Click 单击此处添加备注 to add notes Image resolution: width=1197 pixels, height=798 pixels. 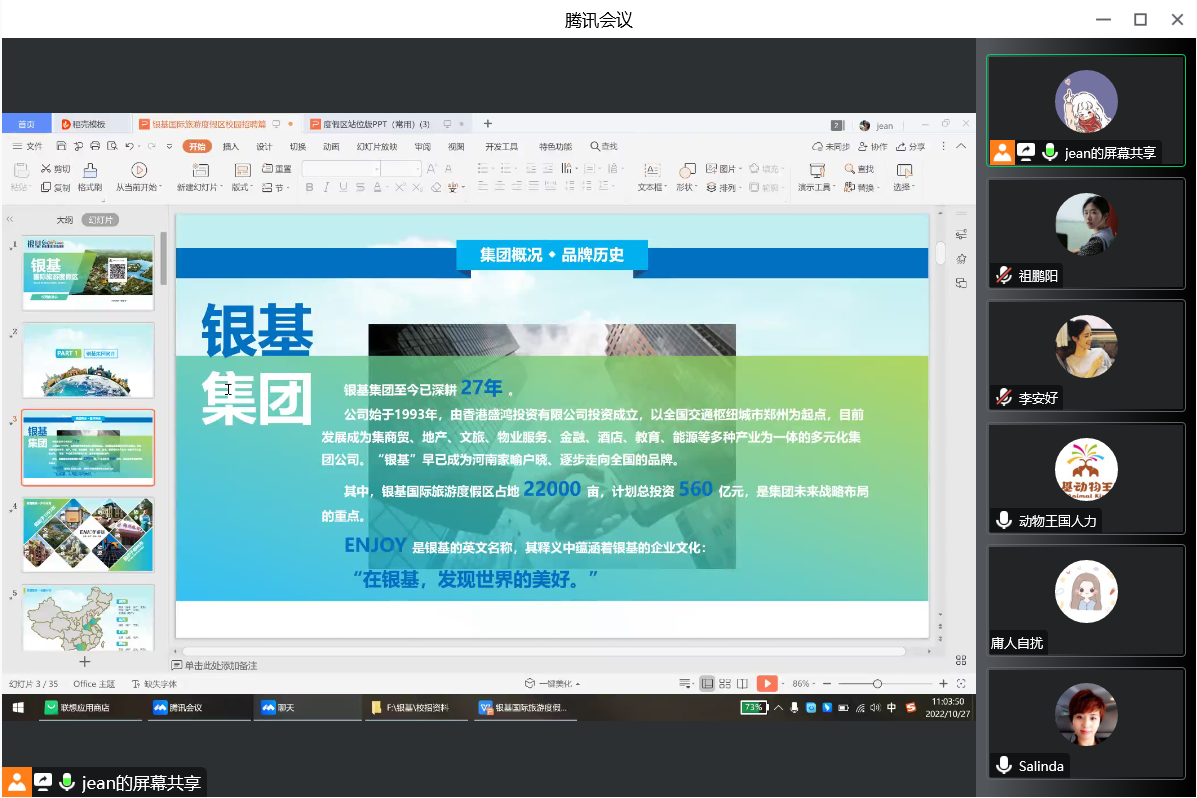pos(220,665)
